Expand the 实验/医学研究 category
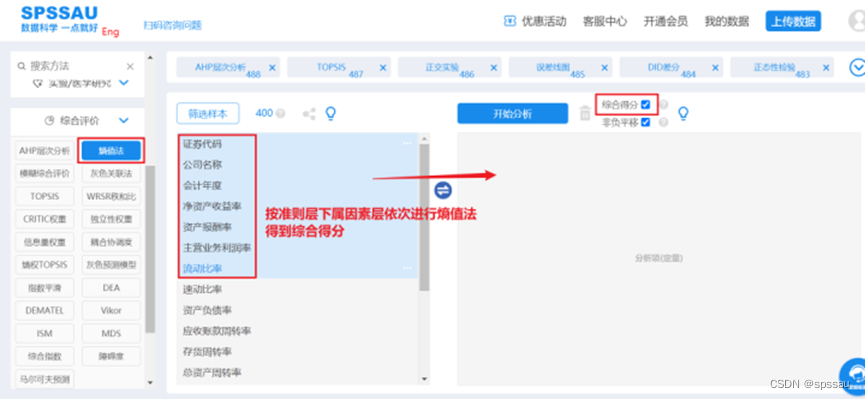Screen dimensions: 865x399 [124, 83]
